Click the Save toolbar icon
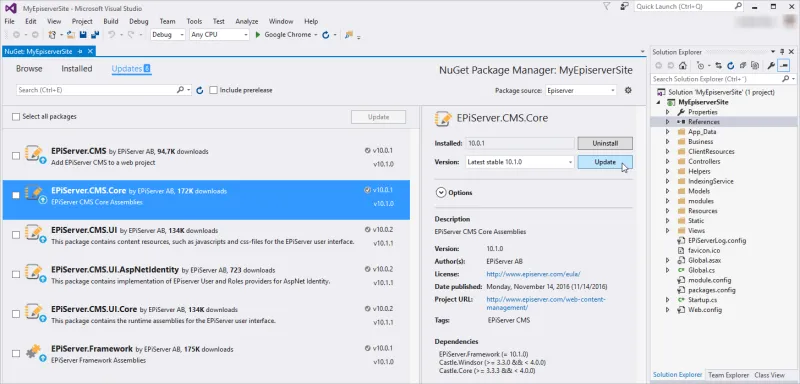This screenshot has height=384, width=800. (x=83, y=35)
